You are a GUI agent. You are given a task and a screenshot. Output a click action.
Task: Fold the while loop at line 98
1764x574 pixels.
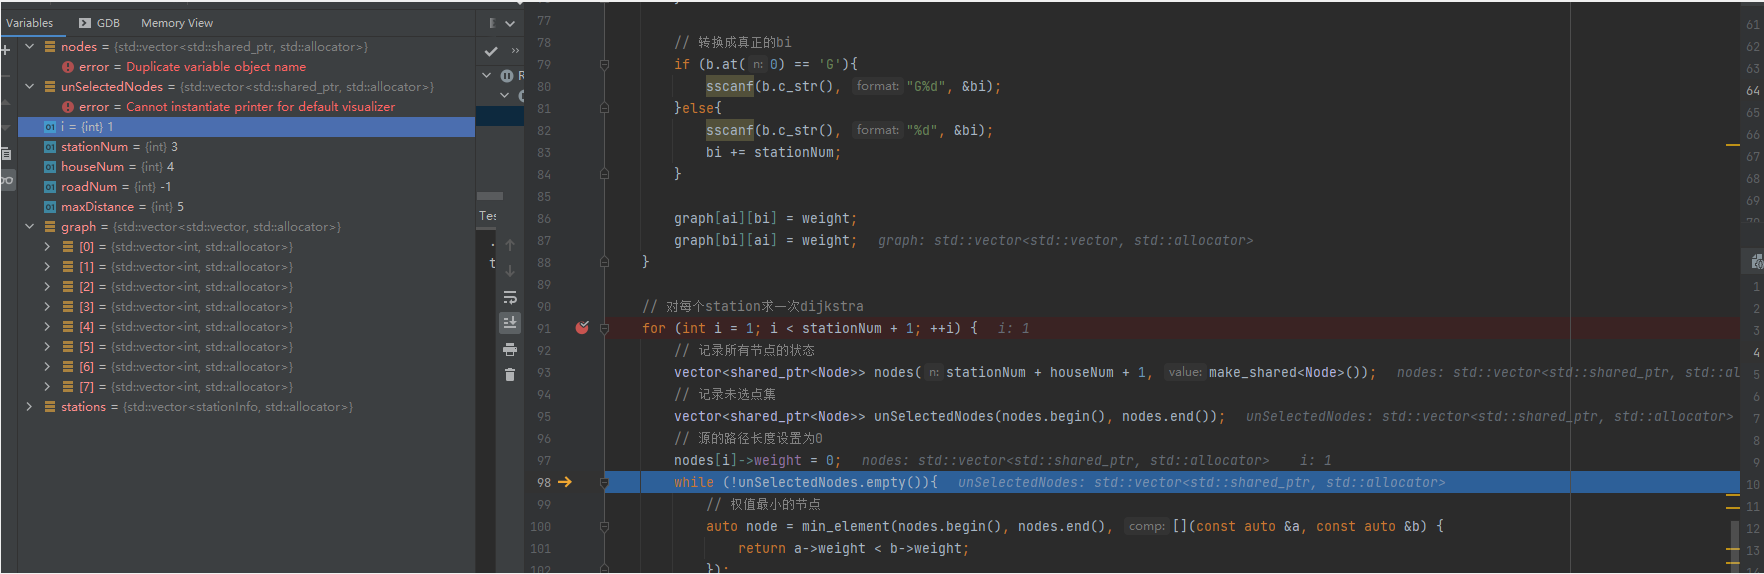[604, 482]
